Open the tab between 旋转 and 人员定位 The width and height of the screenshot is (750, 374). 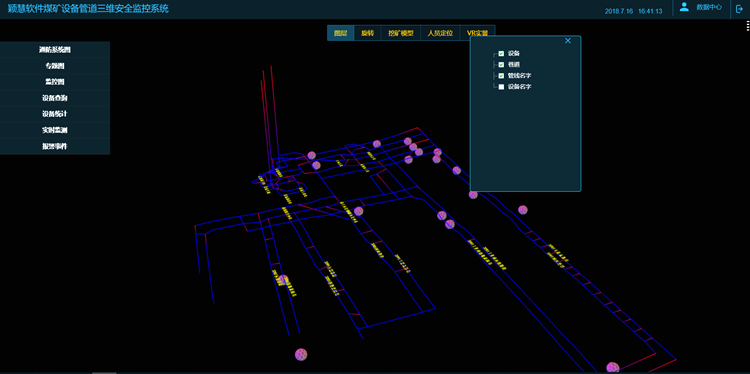pos(401,33)
